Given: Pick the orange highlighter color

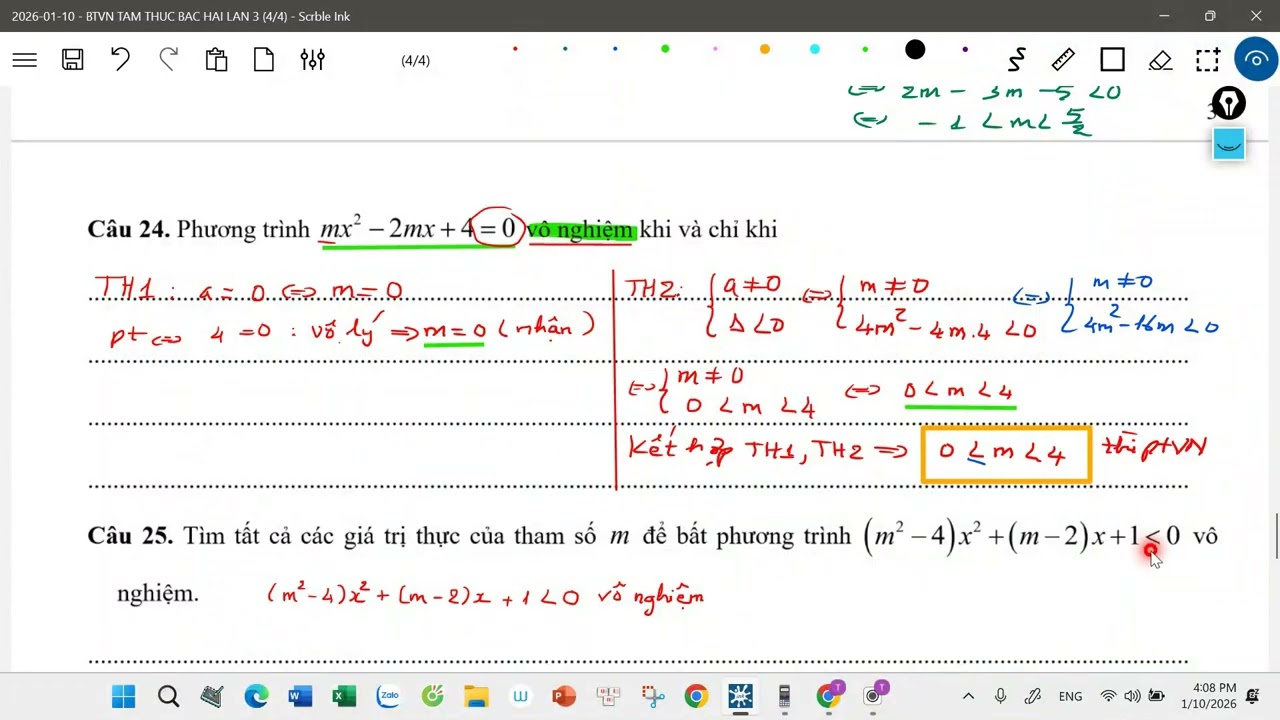Looking at the screenshot, I should click(x=765, y=49).
